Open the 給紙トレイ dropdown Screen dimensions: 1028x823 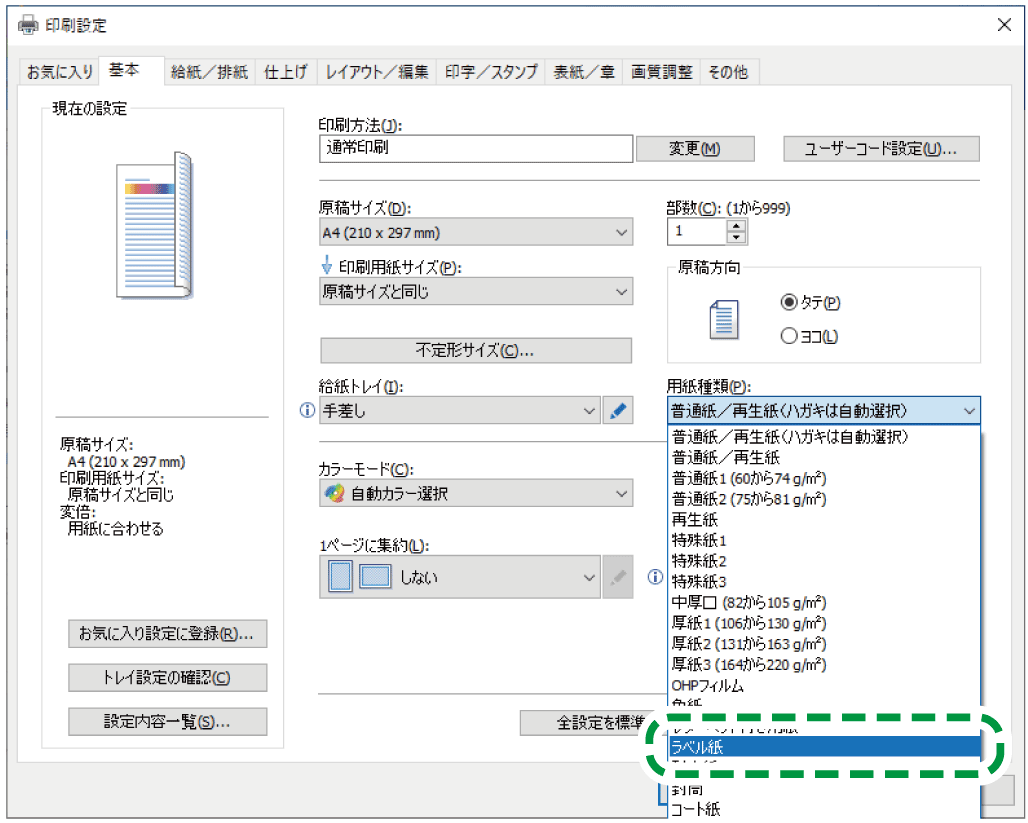coord(460,411)
